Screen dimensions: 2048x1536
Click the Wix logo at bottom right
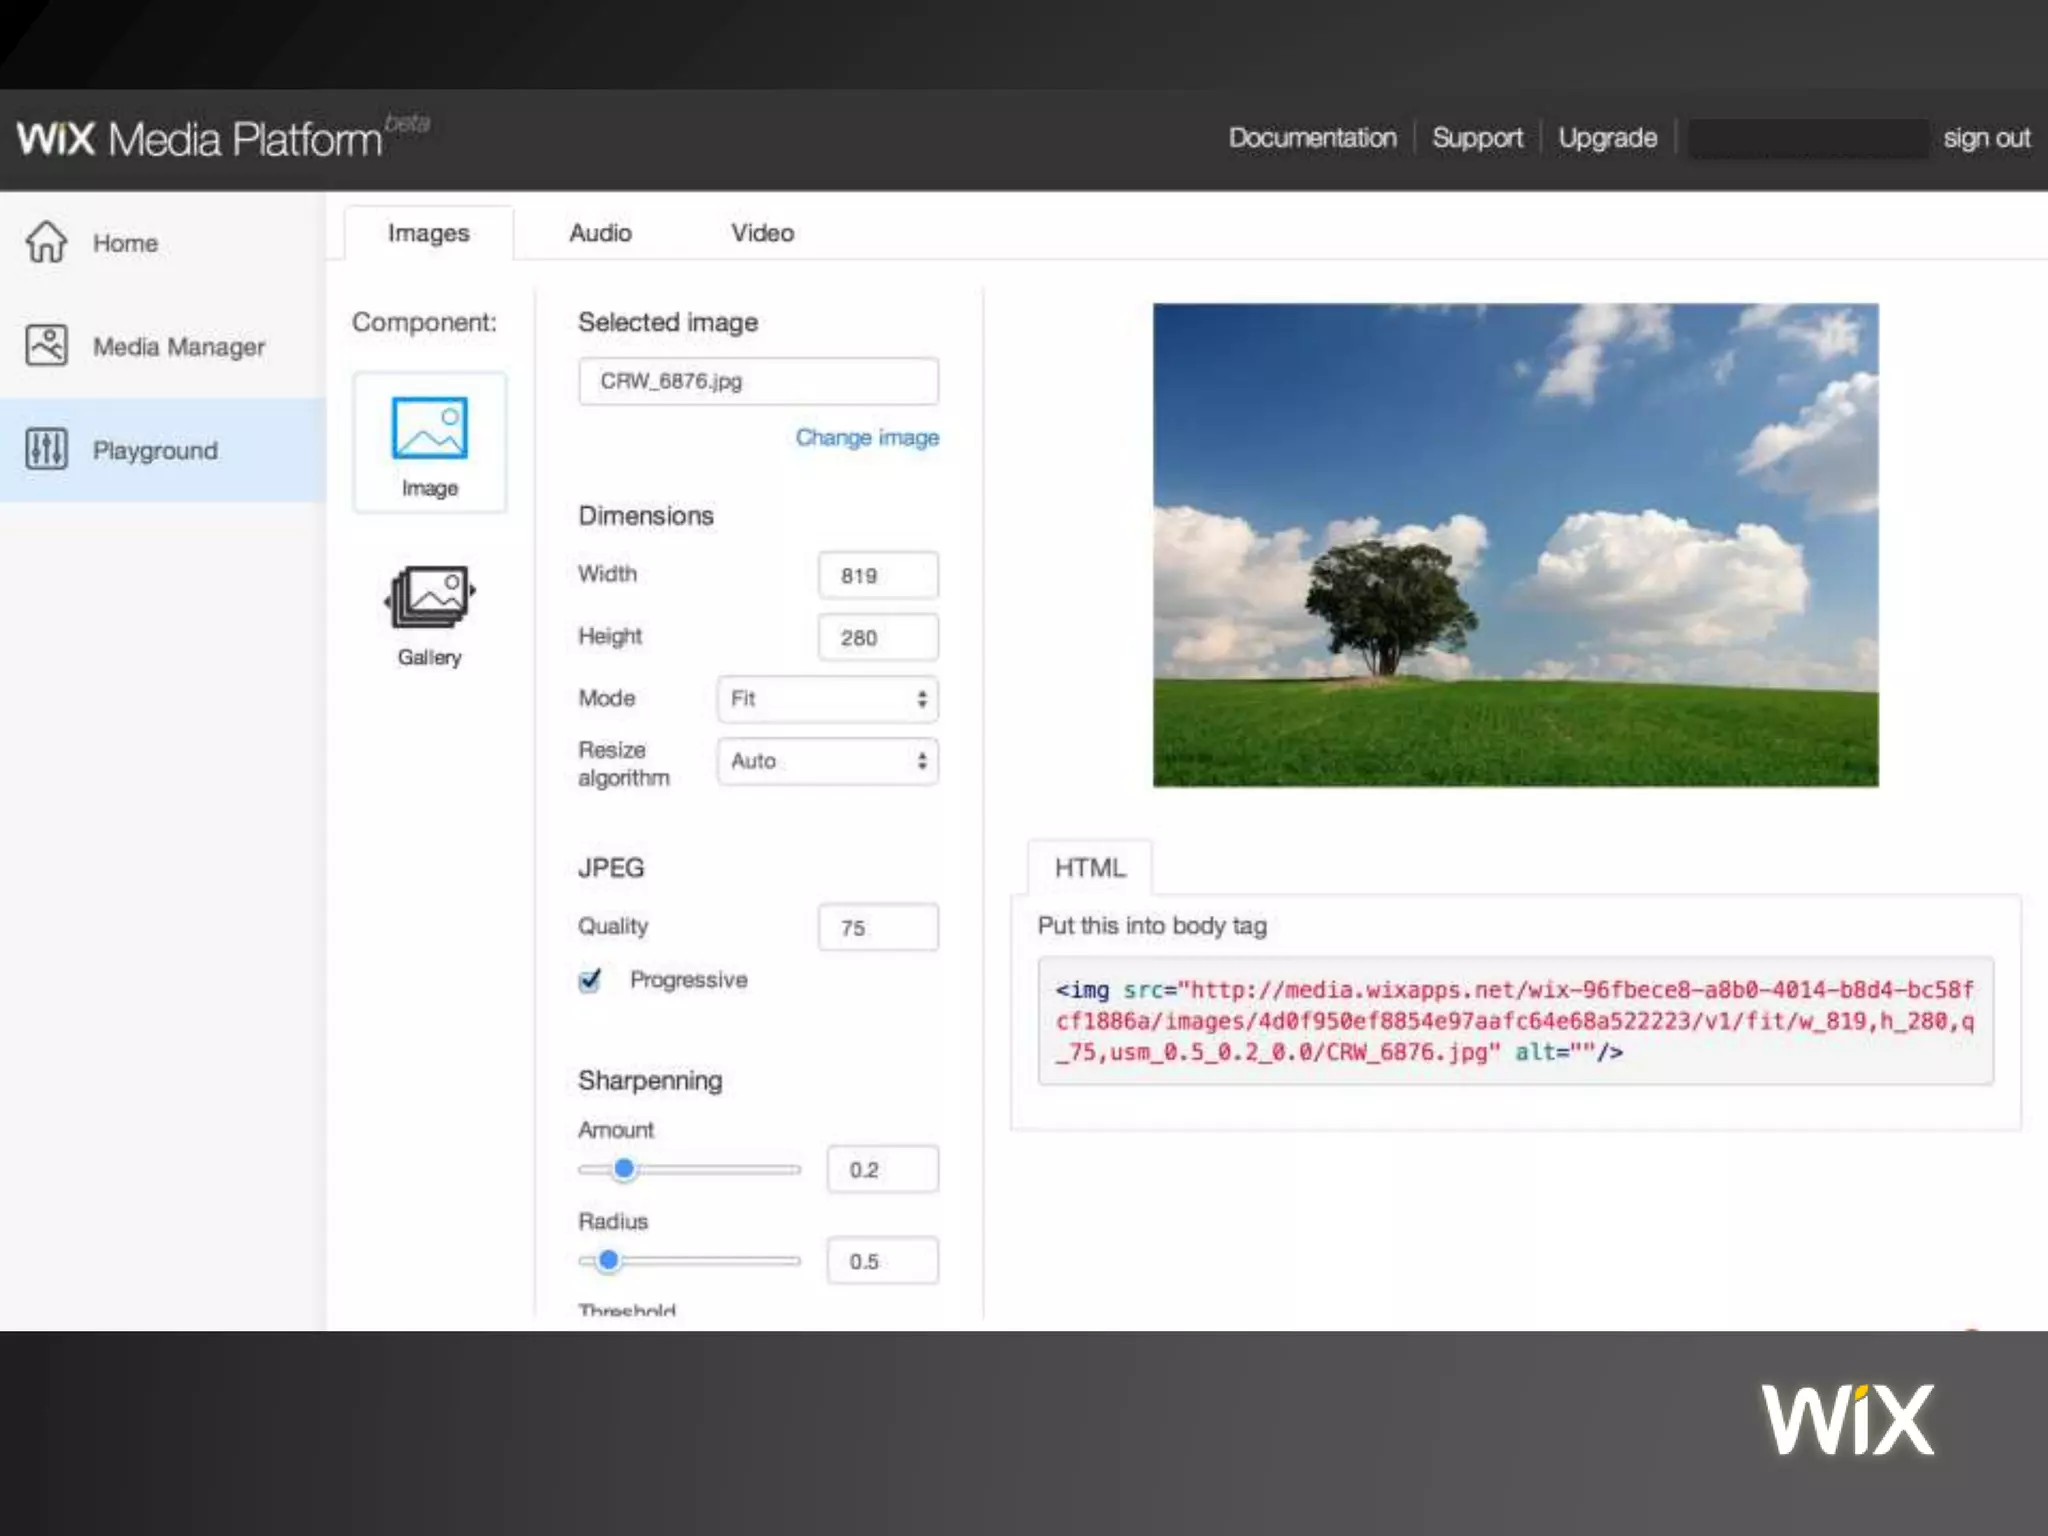pos(1847,1420)
